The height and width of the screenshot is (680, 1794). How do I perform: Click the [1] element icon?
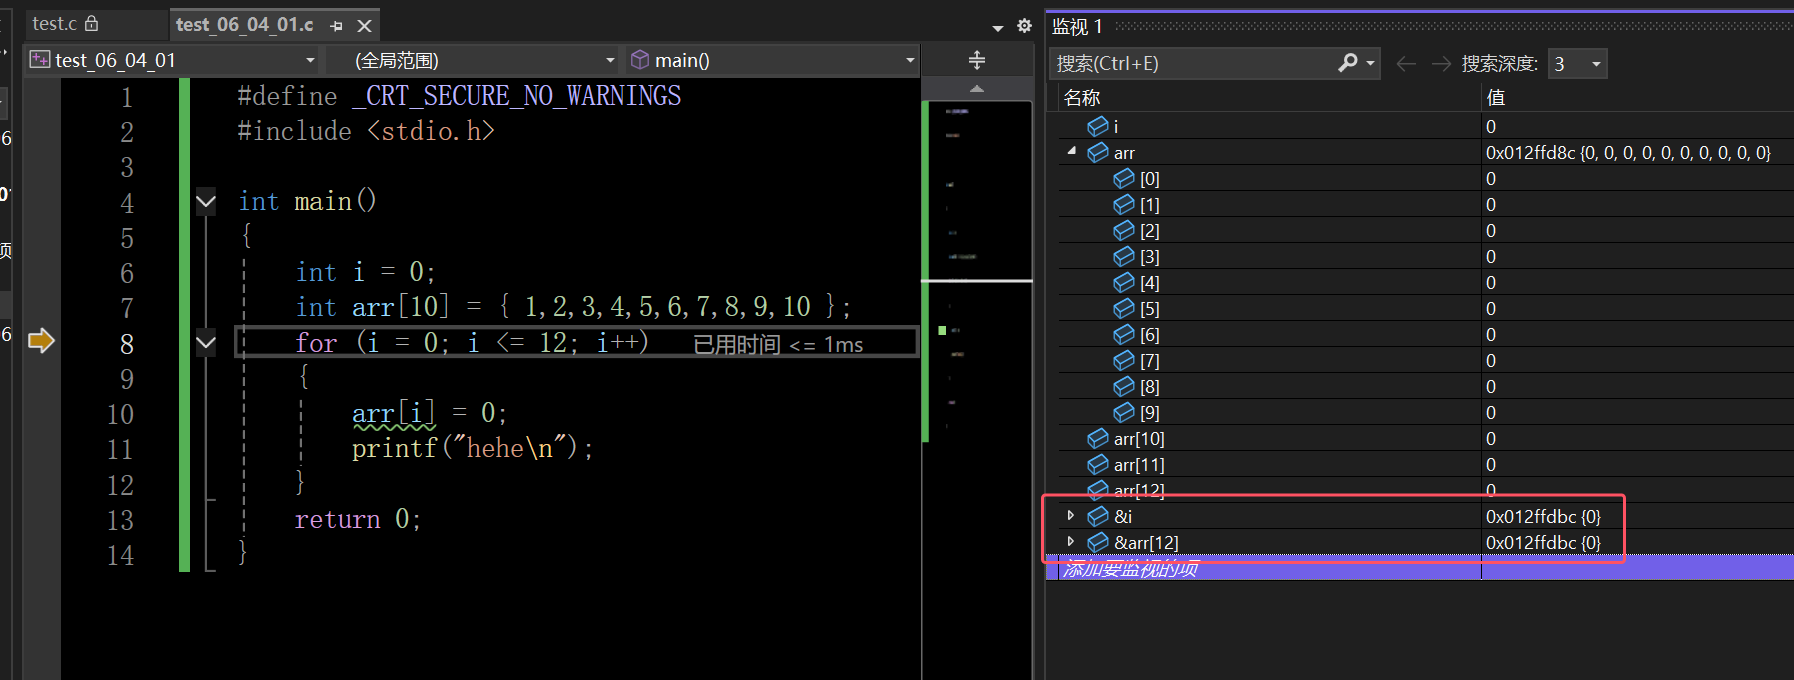pos(1124,204)
